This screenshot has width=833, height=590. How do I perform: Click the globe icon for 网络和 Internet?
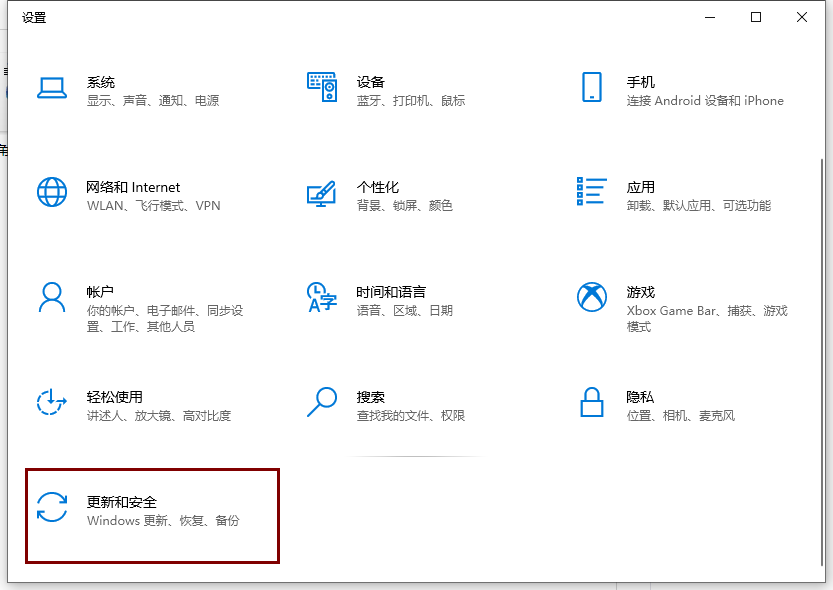pos(51,192)
